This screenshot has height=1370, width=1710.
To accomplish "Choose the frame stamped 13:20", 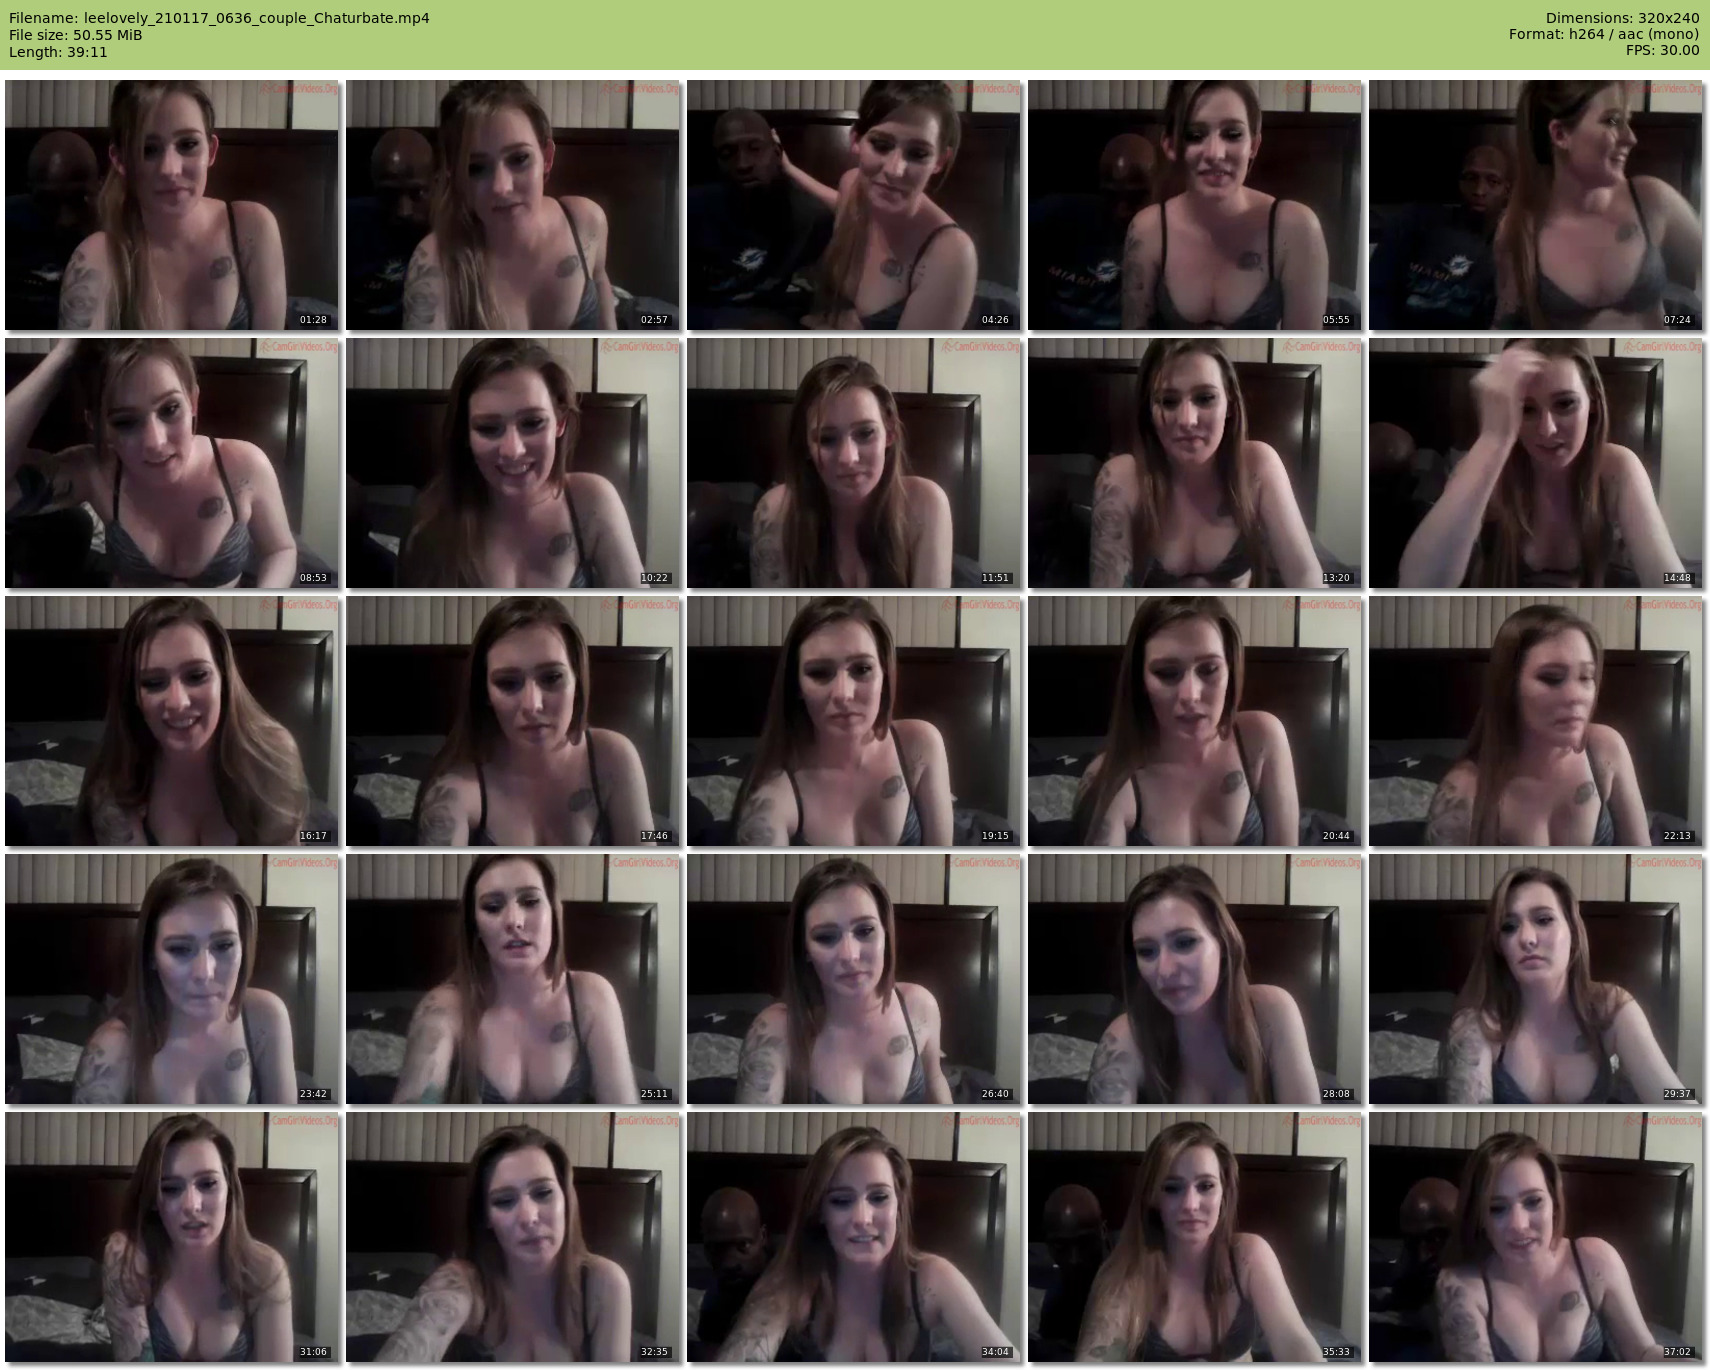I will click(1195, 463).
